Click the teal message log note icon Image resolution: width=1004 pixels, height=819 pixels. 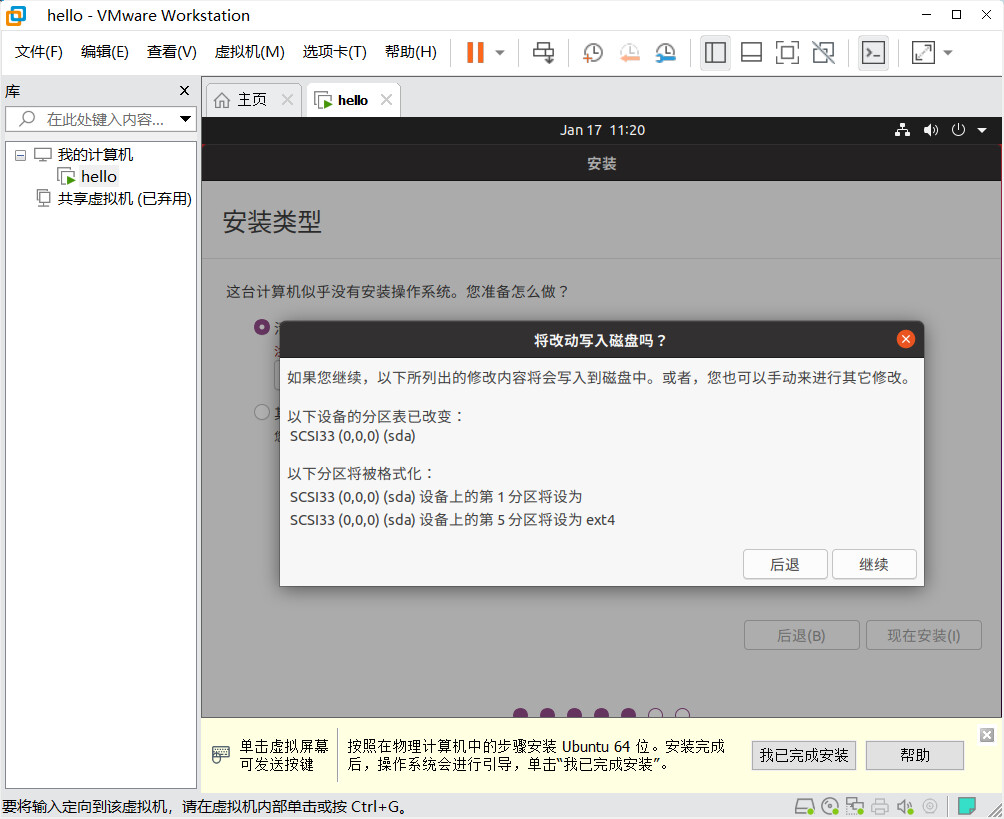click(966, 806)
